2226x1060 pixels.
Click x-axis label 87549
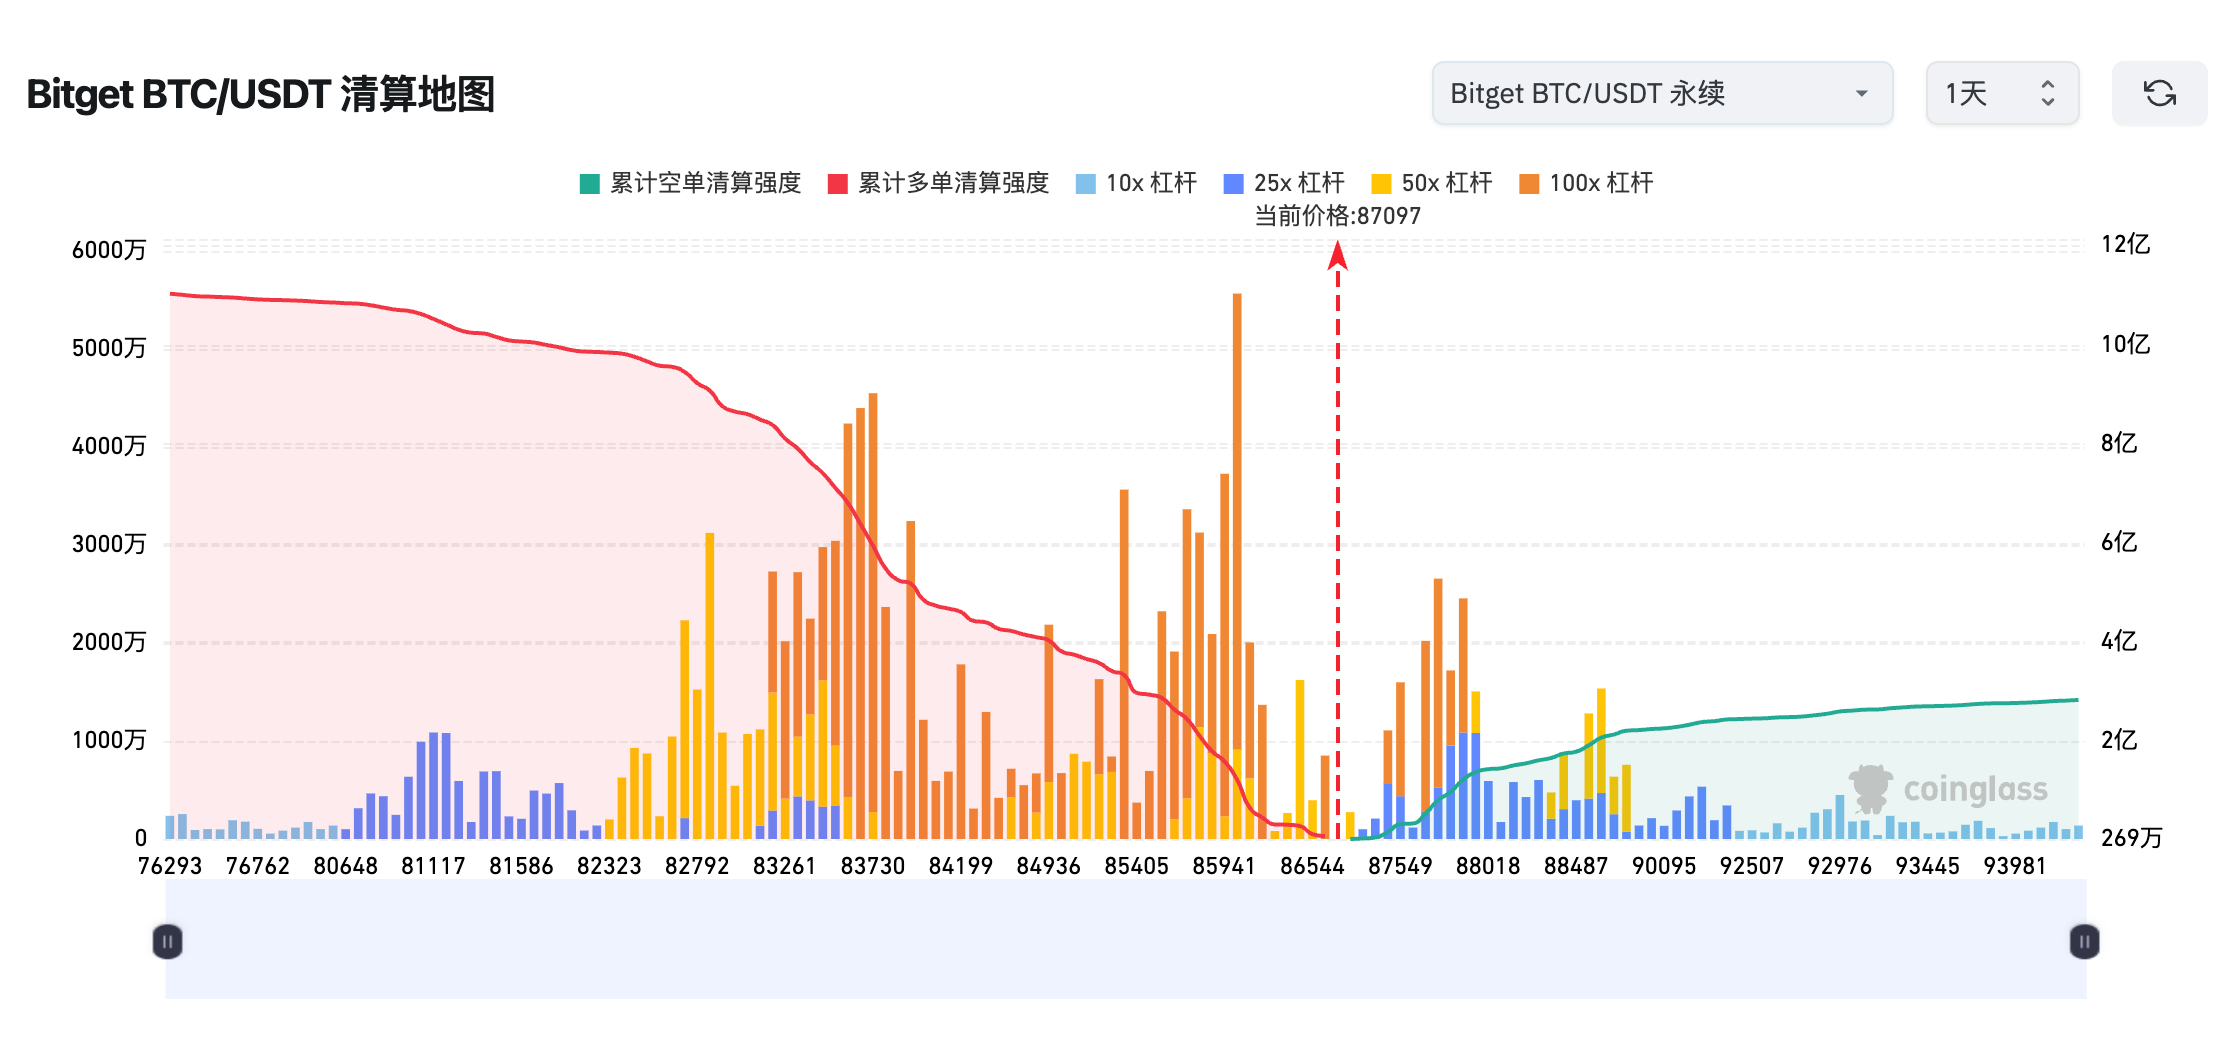[1400, 866]
